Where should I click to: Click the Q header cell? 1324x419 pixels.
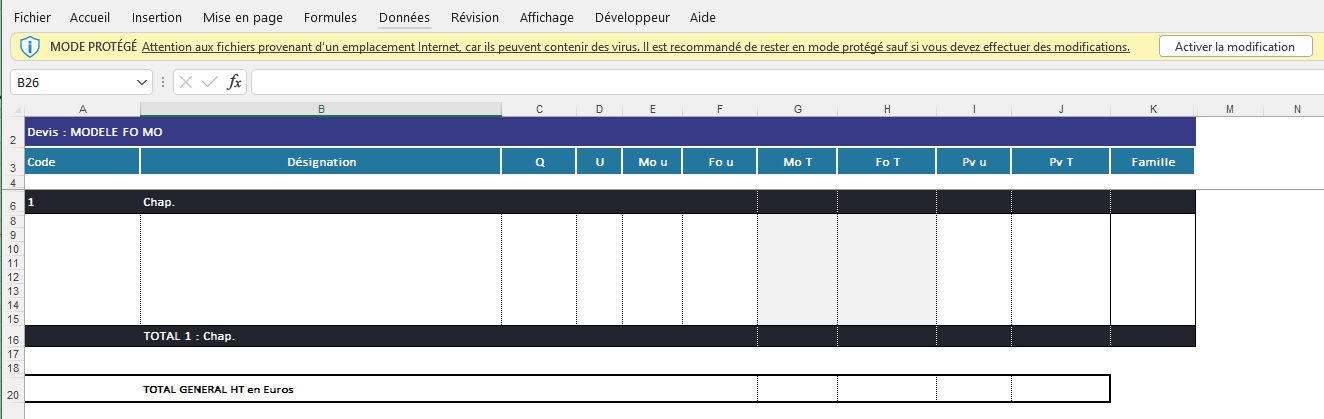539,162
